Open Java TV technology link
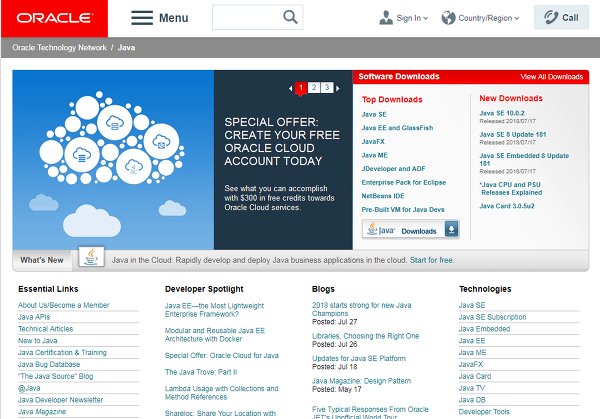600x419 pixels. [x=472, y=388]
